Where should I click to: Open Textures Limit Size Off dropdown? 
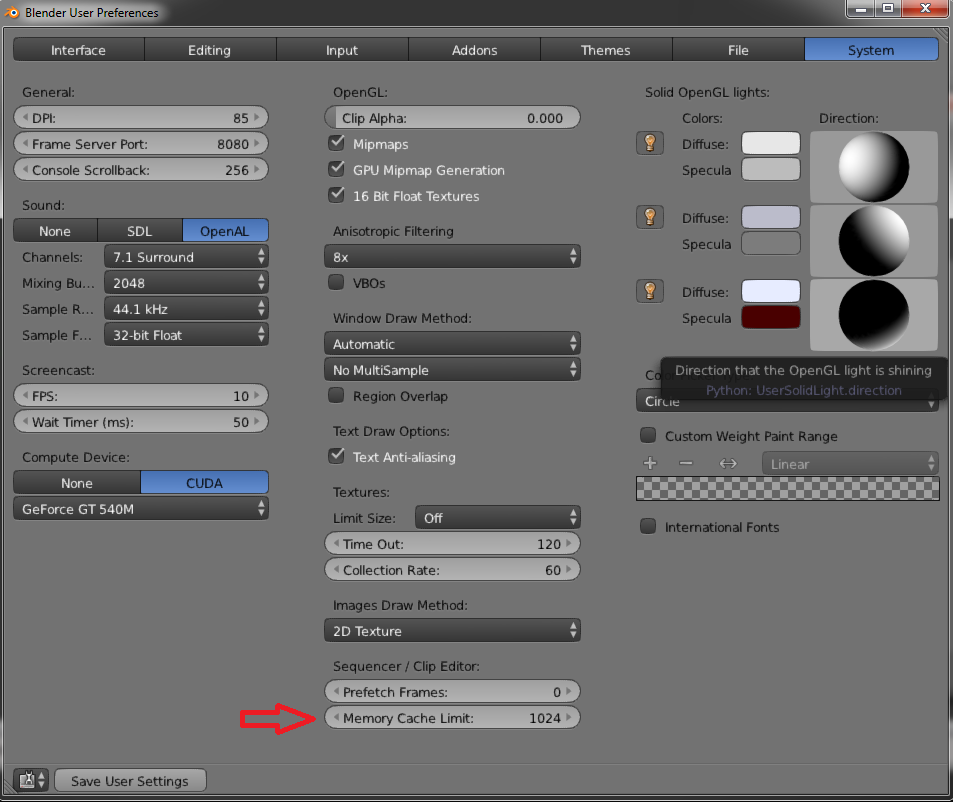[x=498, y=518]
